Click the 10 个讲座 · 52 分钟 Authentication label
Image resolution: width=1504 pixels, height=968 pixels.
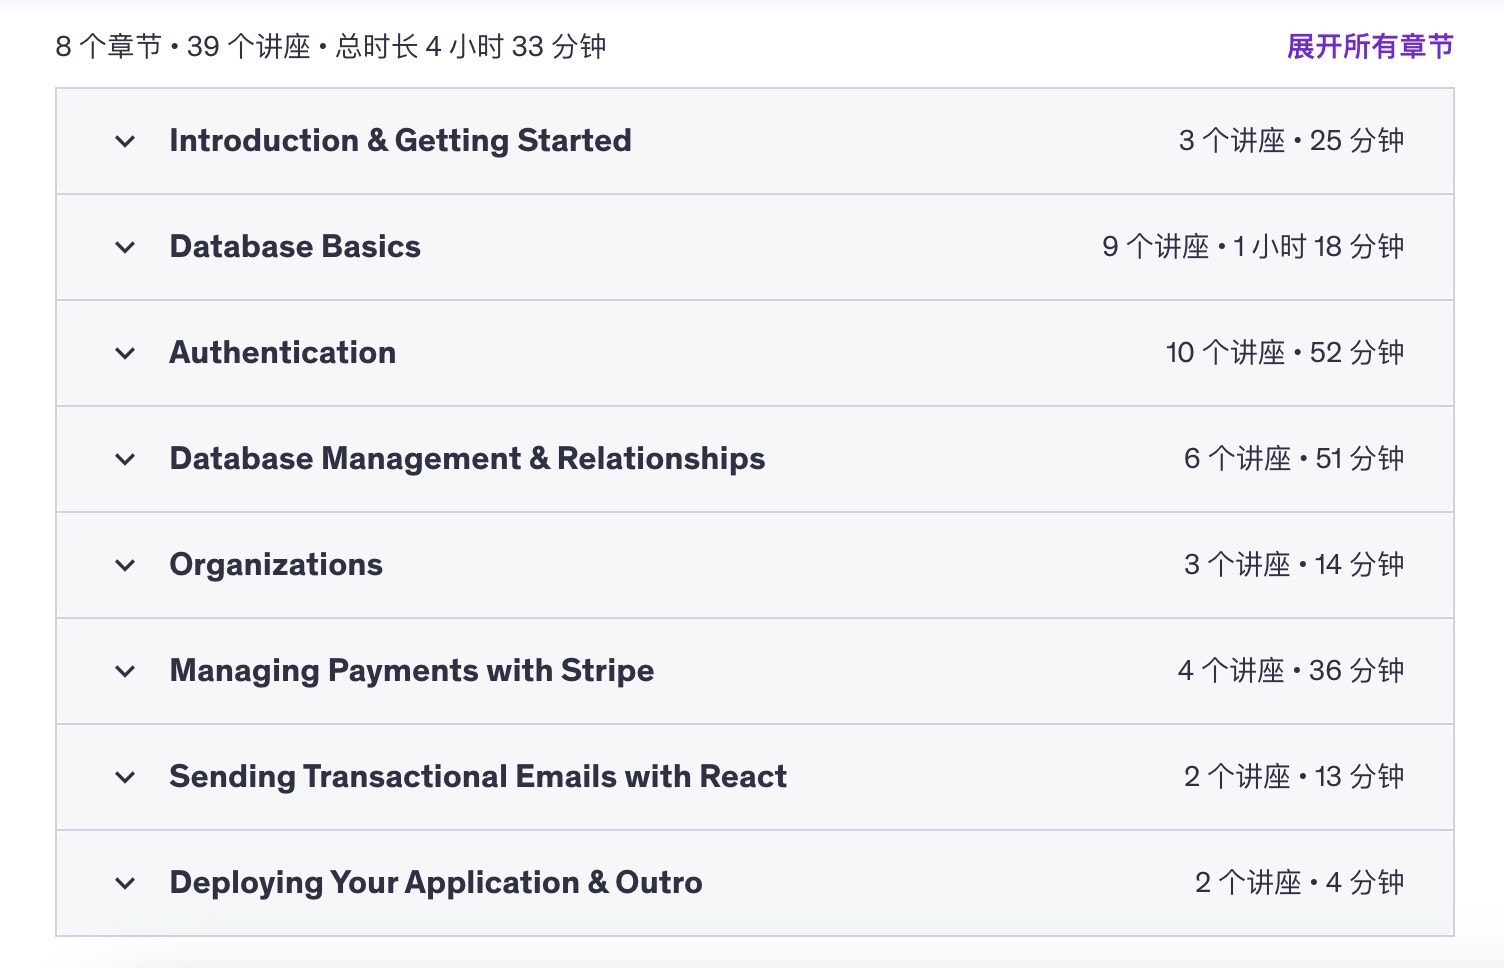pos(1285,353)
